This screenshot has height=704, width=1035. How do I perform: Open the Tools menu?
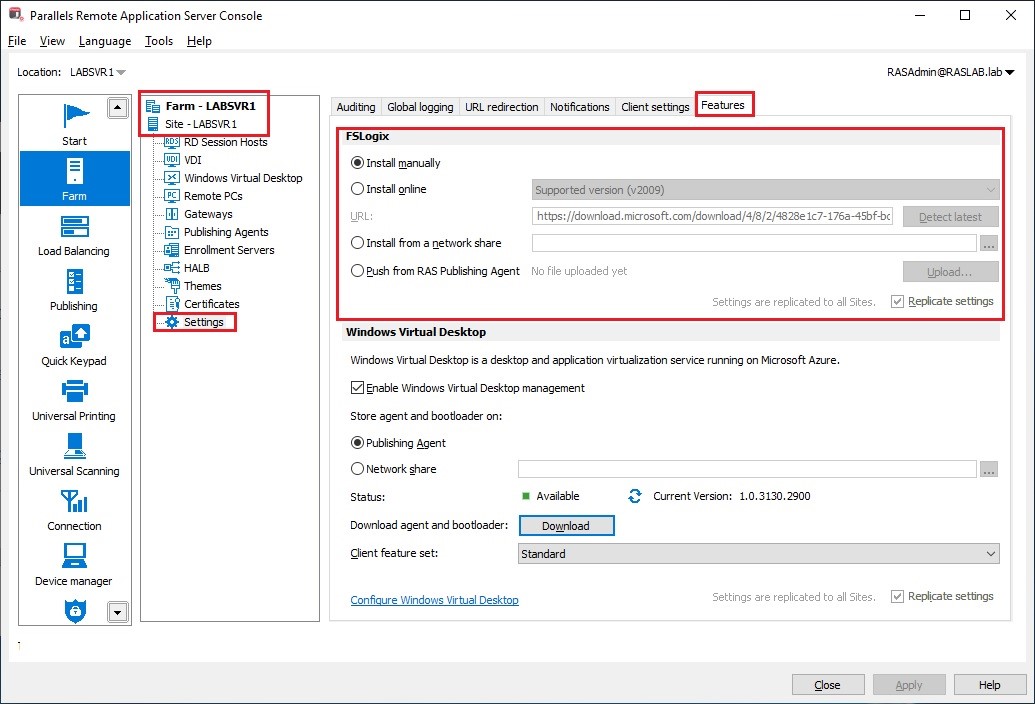[x=159, y=41]
